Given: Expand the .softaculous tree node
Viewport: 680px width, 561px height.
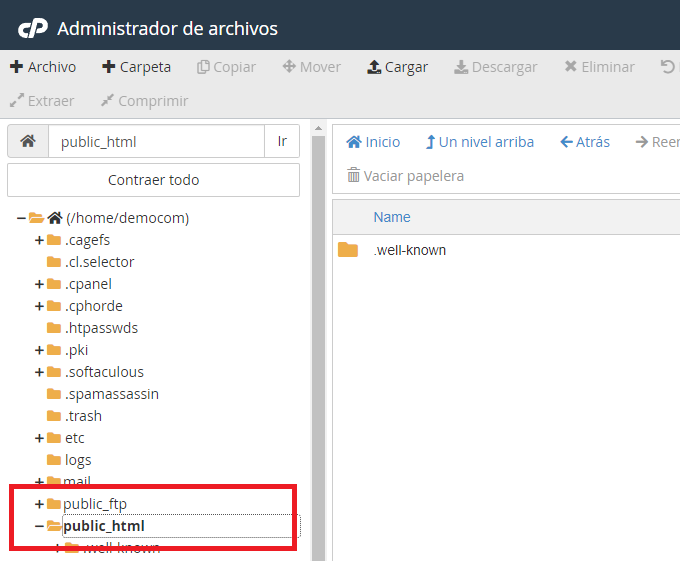Looking at the screenshot, I should click(39, 372).
